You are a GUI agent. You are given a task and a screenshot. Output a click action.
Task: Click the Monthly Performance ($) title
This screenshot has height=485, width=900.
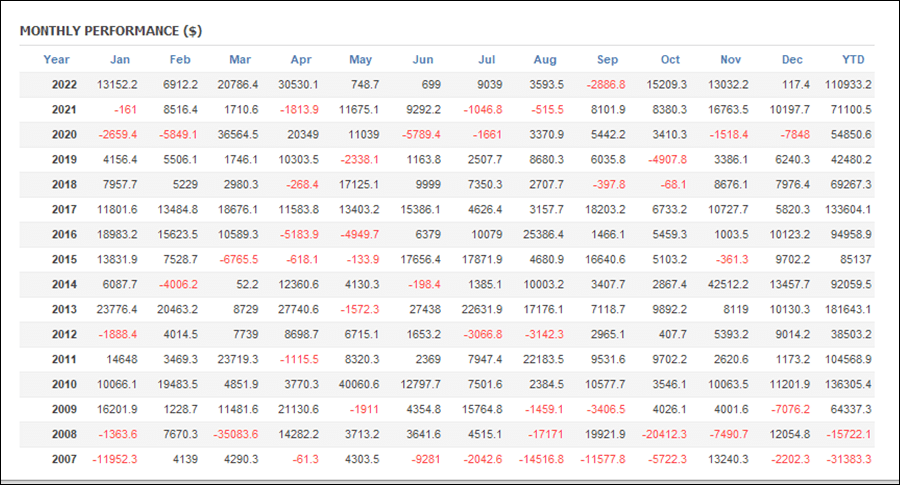click(x=111, y=31)
